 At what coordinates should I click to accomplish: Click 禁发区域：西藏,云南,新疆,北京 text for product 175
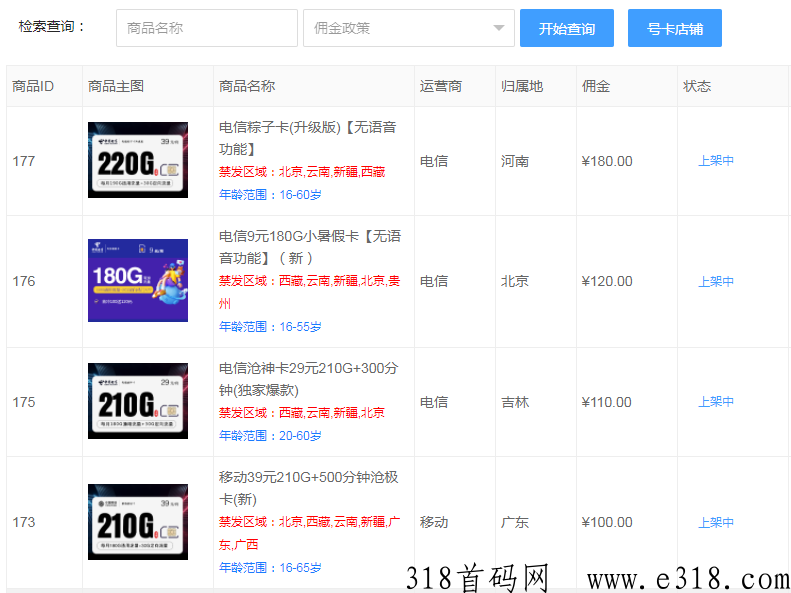(x=302, y=413)
